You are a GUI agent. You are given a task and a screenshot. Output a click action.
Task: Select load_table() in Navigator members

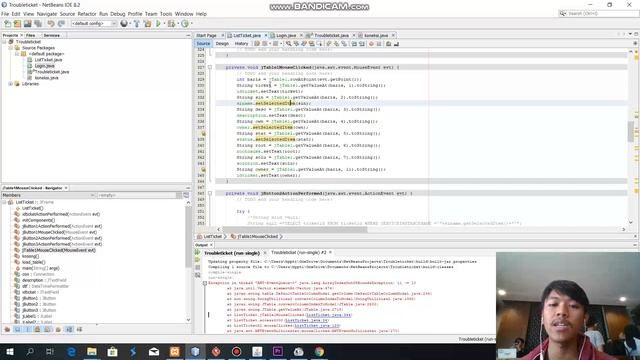pos(34,262)
